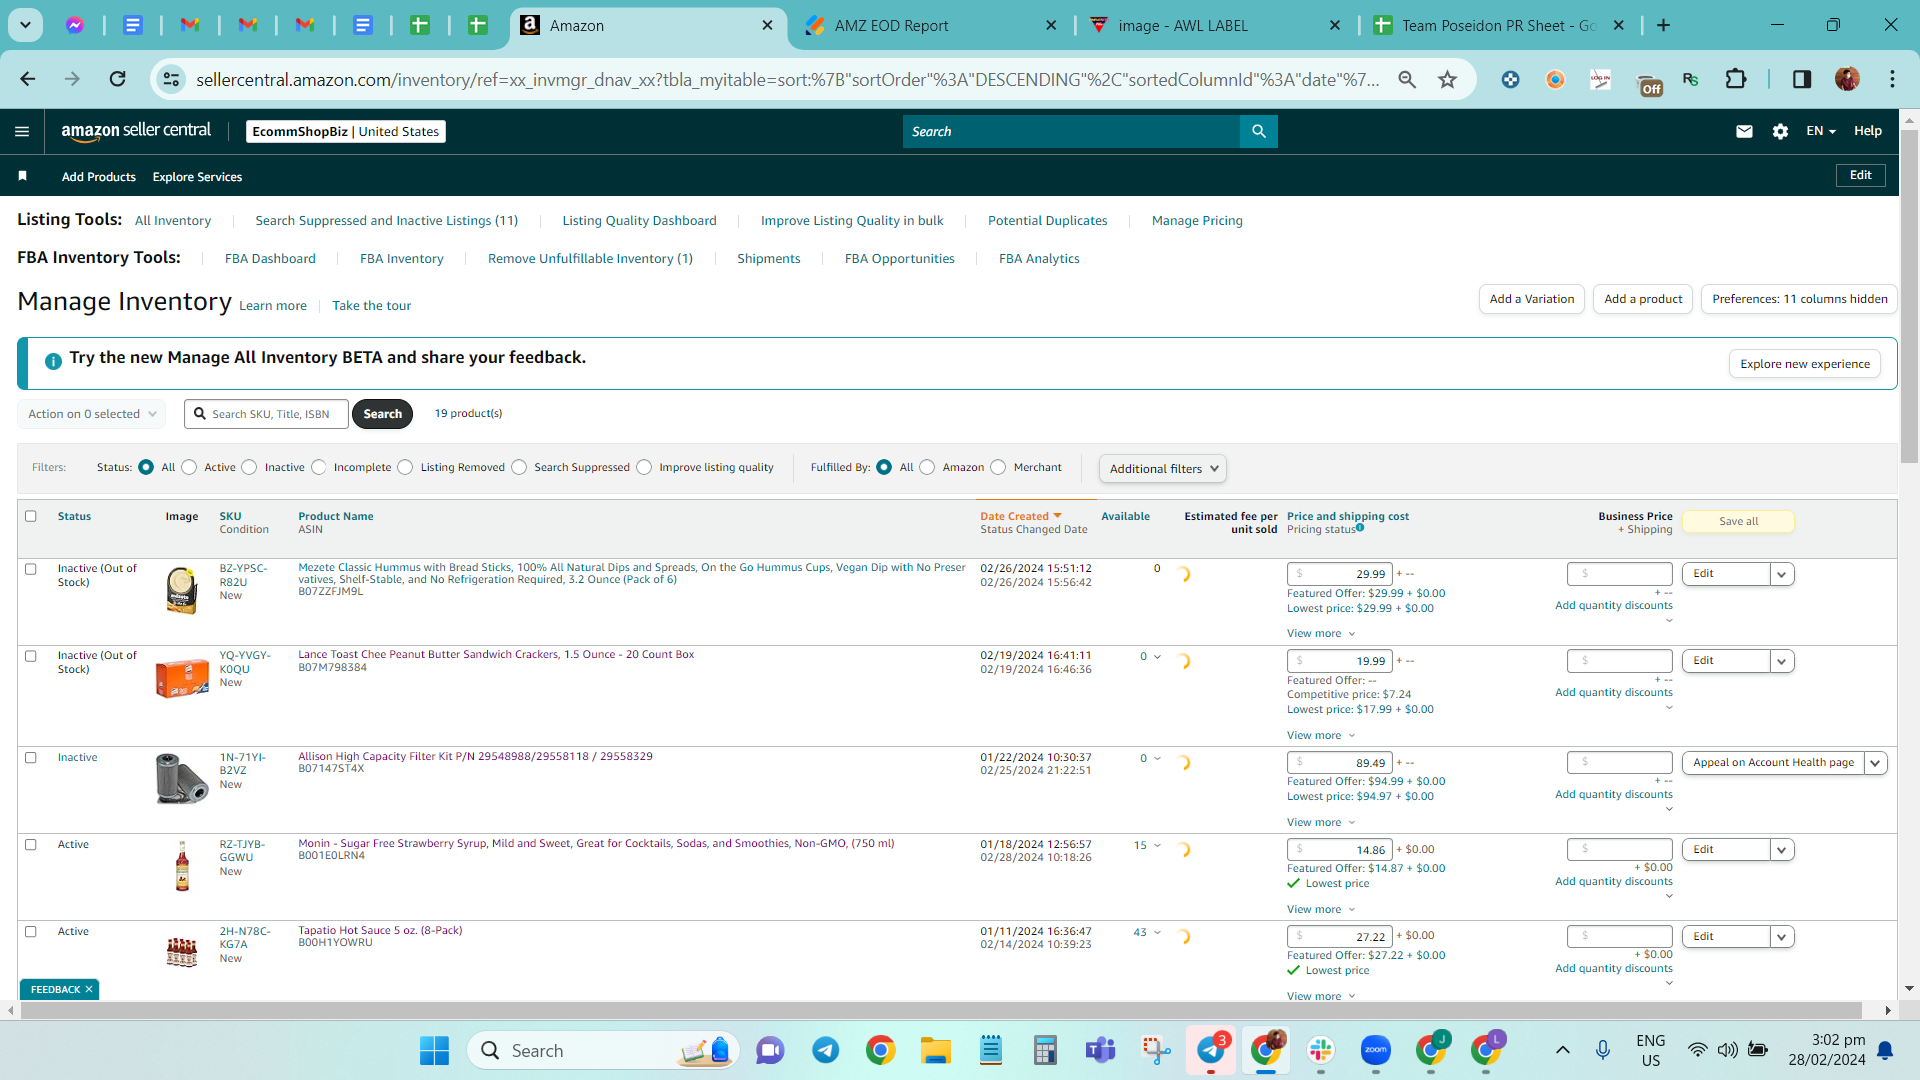Open Zoom from the taskbar
The image size is (1920, 1080).
click(1376, 1050)
